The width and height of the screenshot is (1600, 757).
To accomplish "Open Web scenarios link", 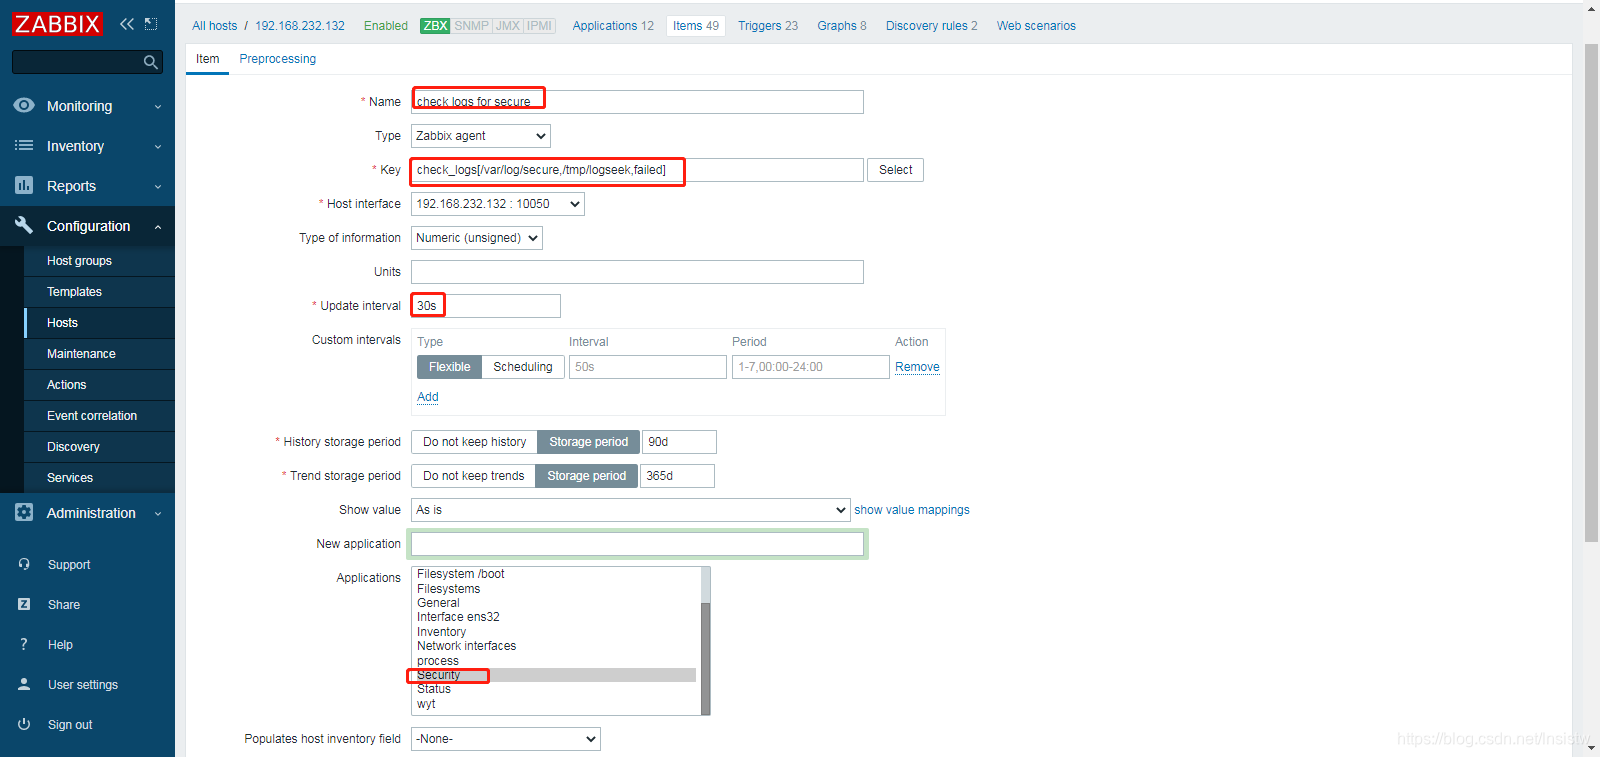I will pos(1036,26).
